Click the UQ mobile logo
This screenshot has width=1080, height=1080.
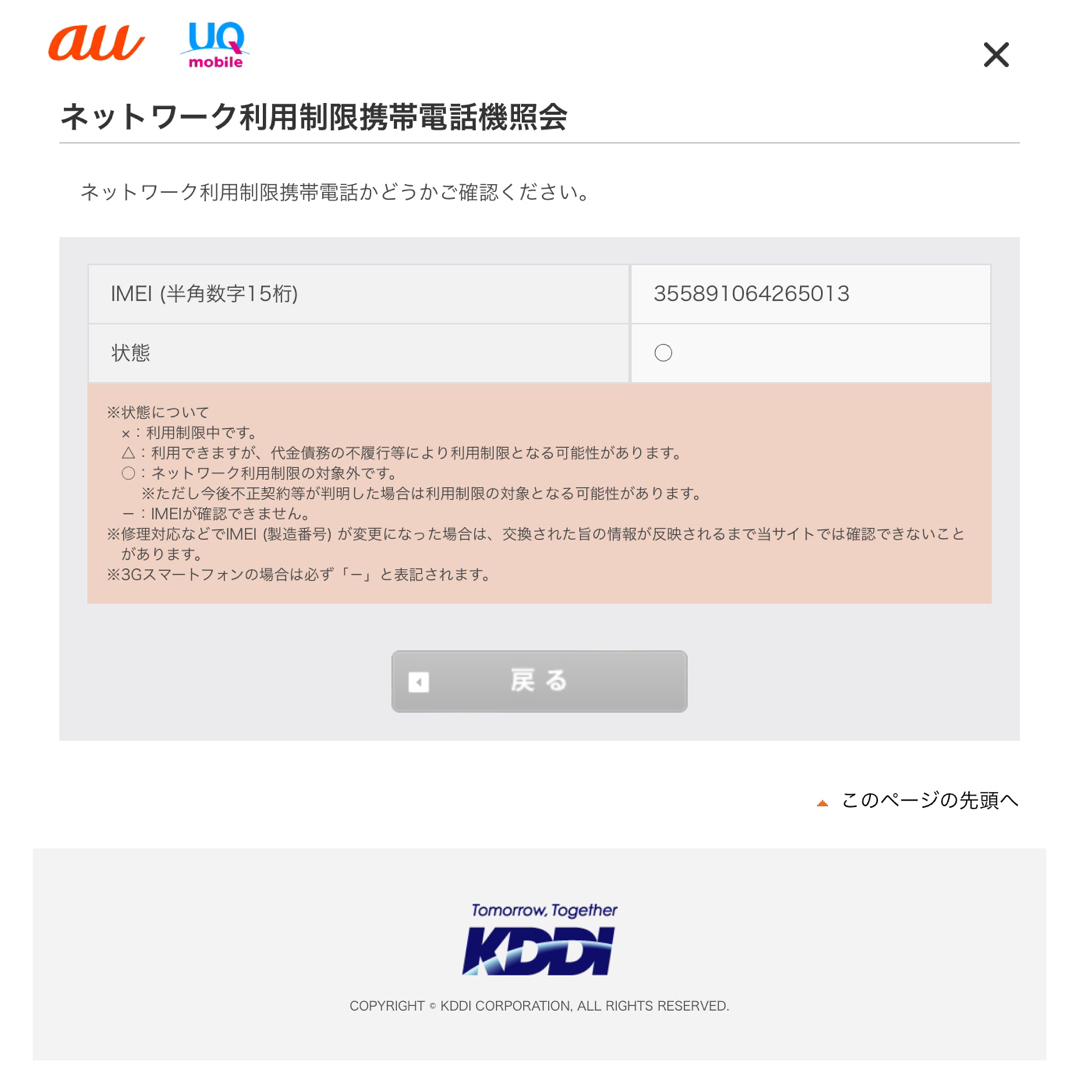[x=216, y=45]
